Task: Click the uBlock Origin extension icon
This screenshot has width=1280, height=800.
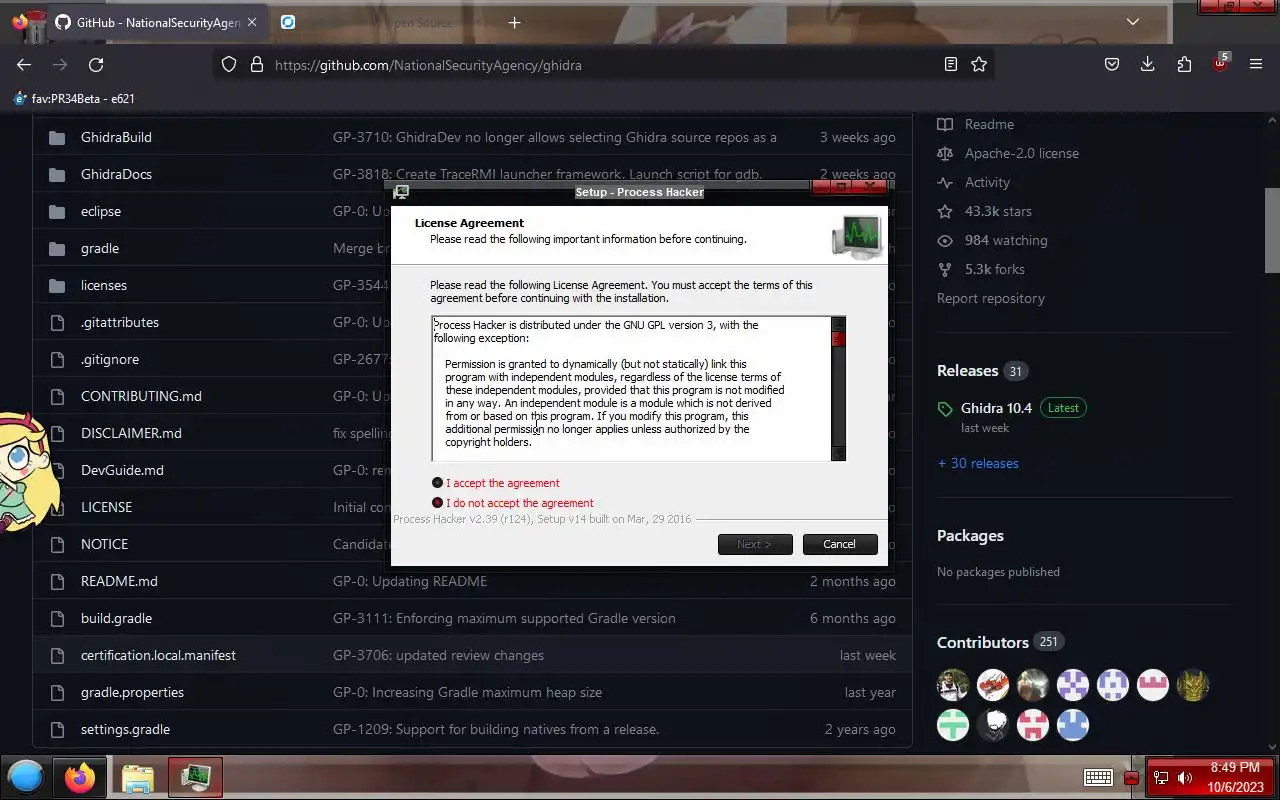Action: pos(1220,63)
